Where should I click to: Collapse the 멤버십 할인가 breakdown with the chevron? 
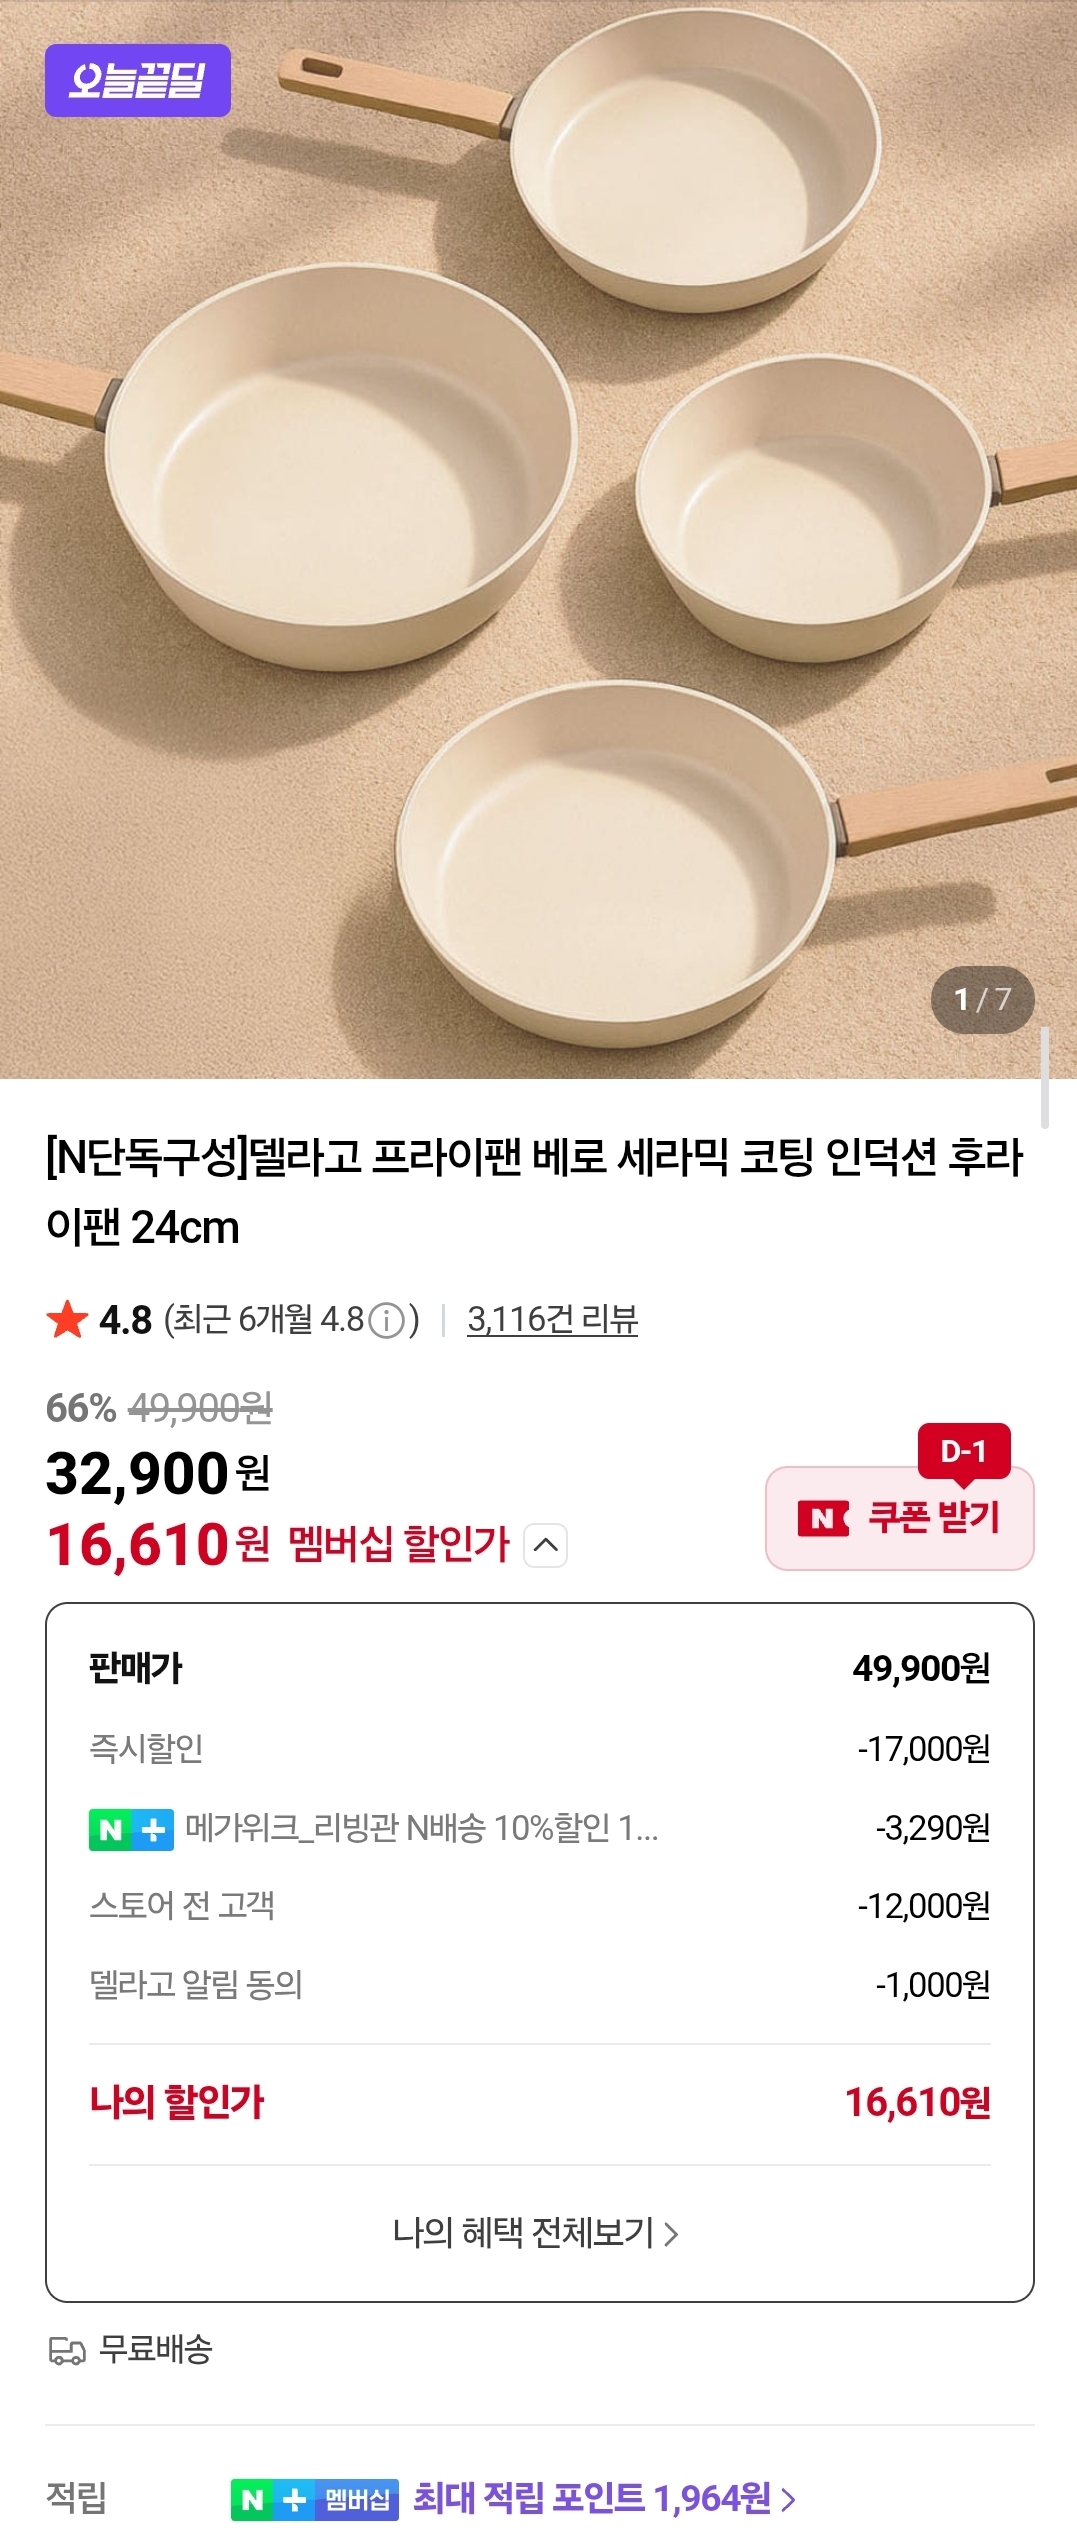pyautogui.click(x=546, y=1545)
